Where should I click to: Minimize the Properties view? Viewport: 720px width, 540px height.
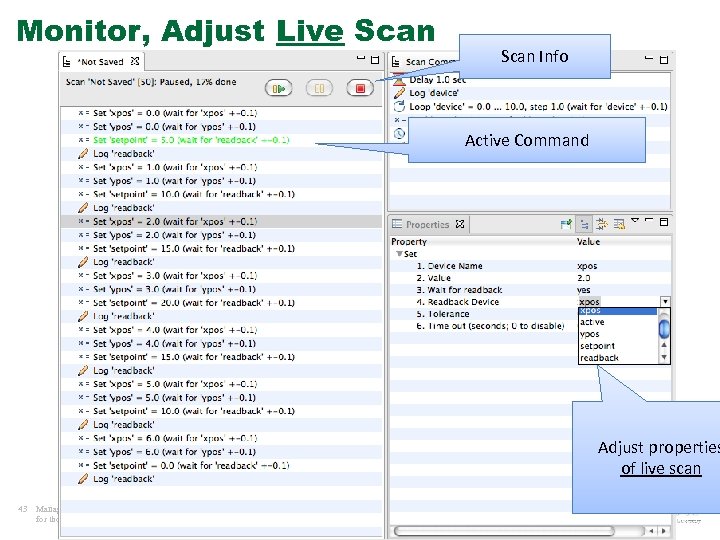(x=649, y=220)
